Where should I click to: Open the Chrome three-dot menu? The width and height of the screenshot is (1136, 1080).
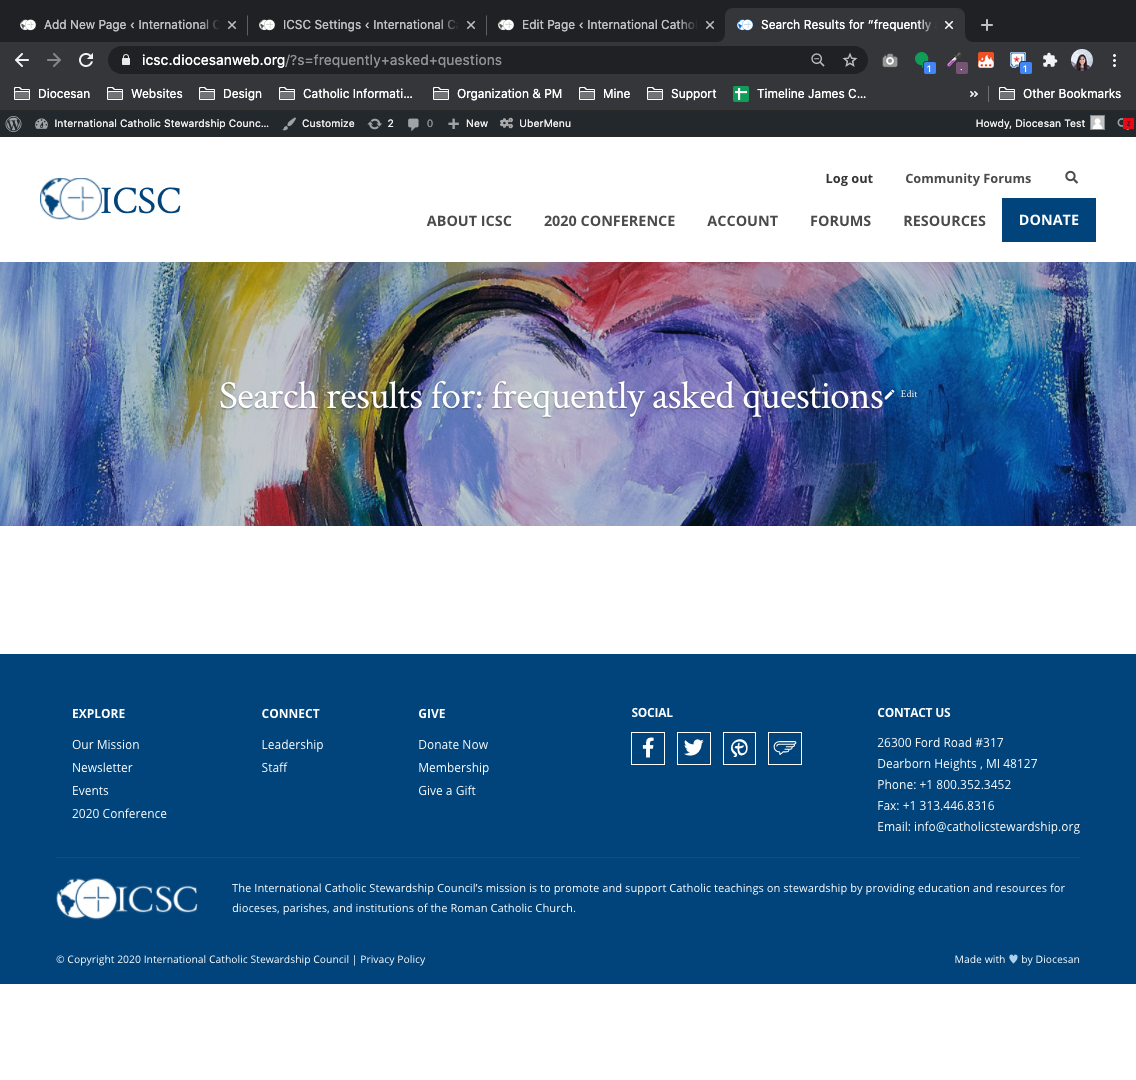(x=1114, y=60)
